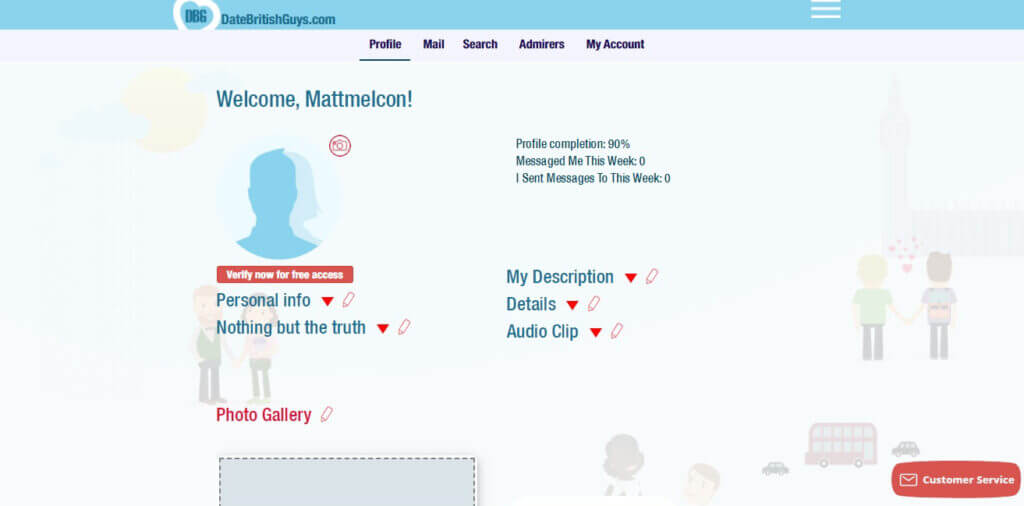Click the Details heading

coord(531,304)
